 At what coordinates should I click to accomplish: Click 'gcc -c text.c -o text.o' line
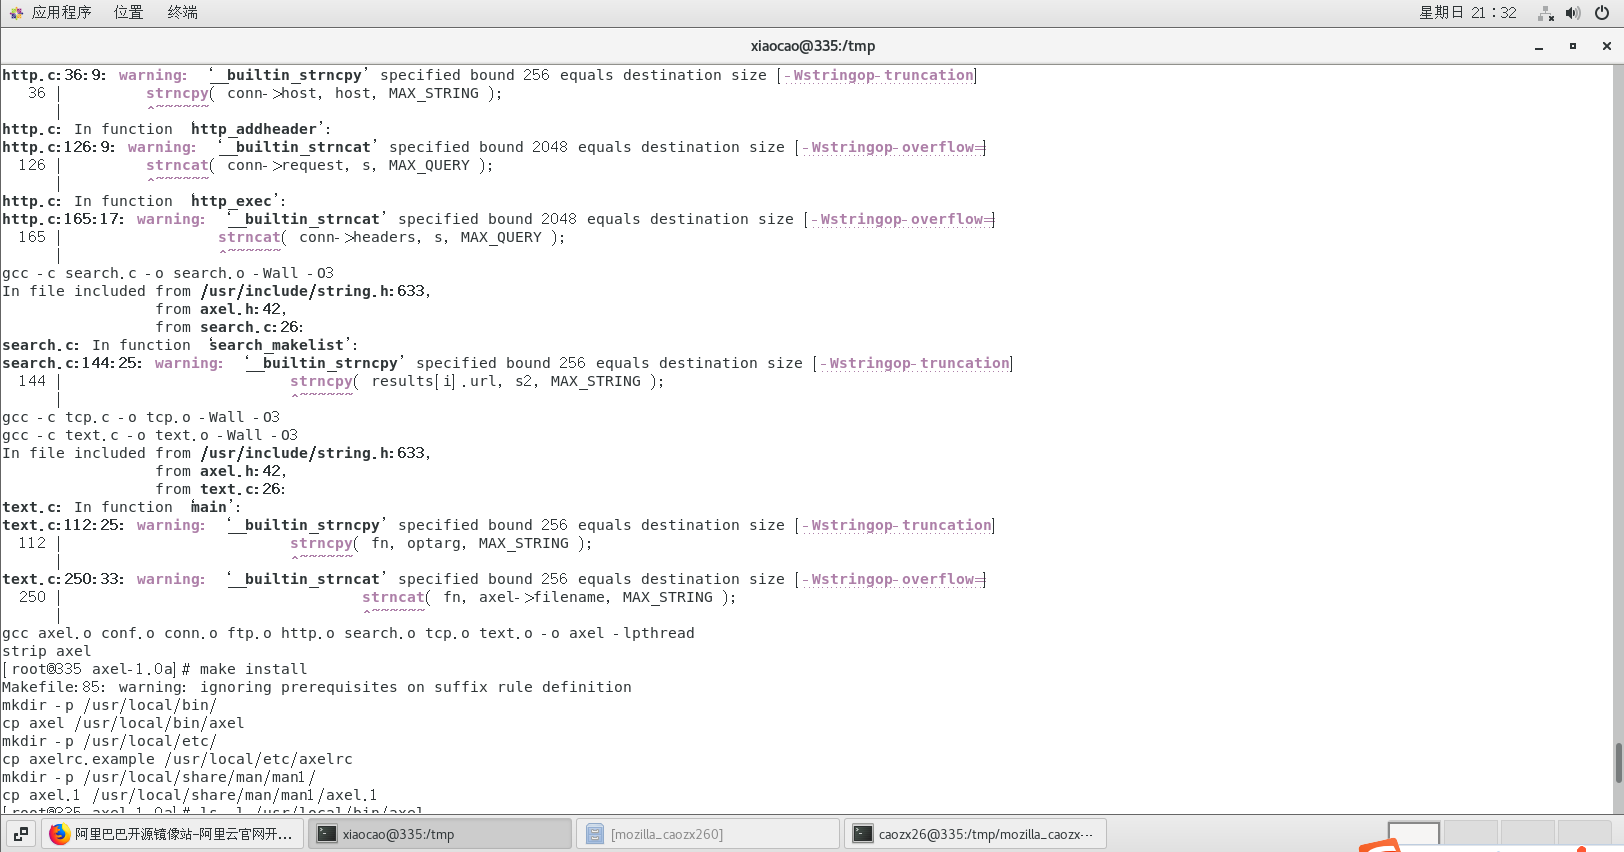click(150, 435)
